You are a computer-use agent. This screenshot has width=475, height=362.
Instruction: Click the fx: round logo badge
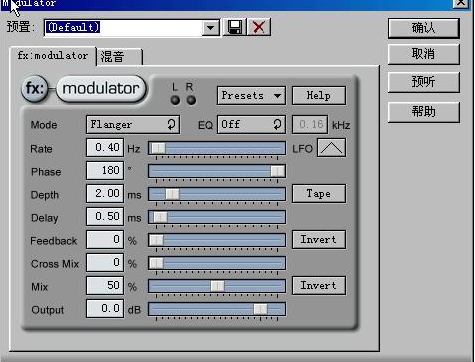pyautogui.click(x=35, y=88)
